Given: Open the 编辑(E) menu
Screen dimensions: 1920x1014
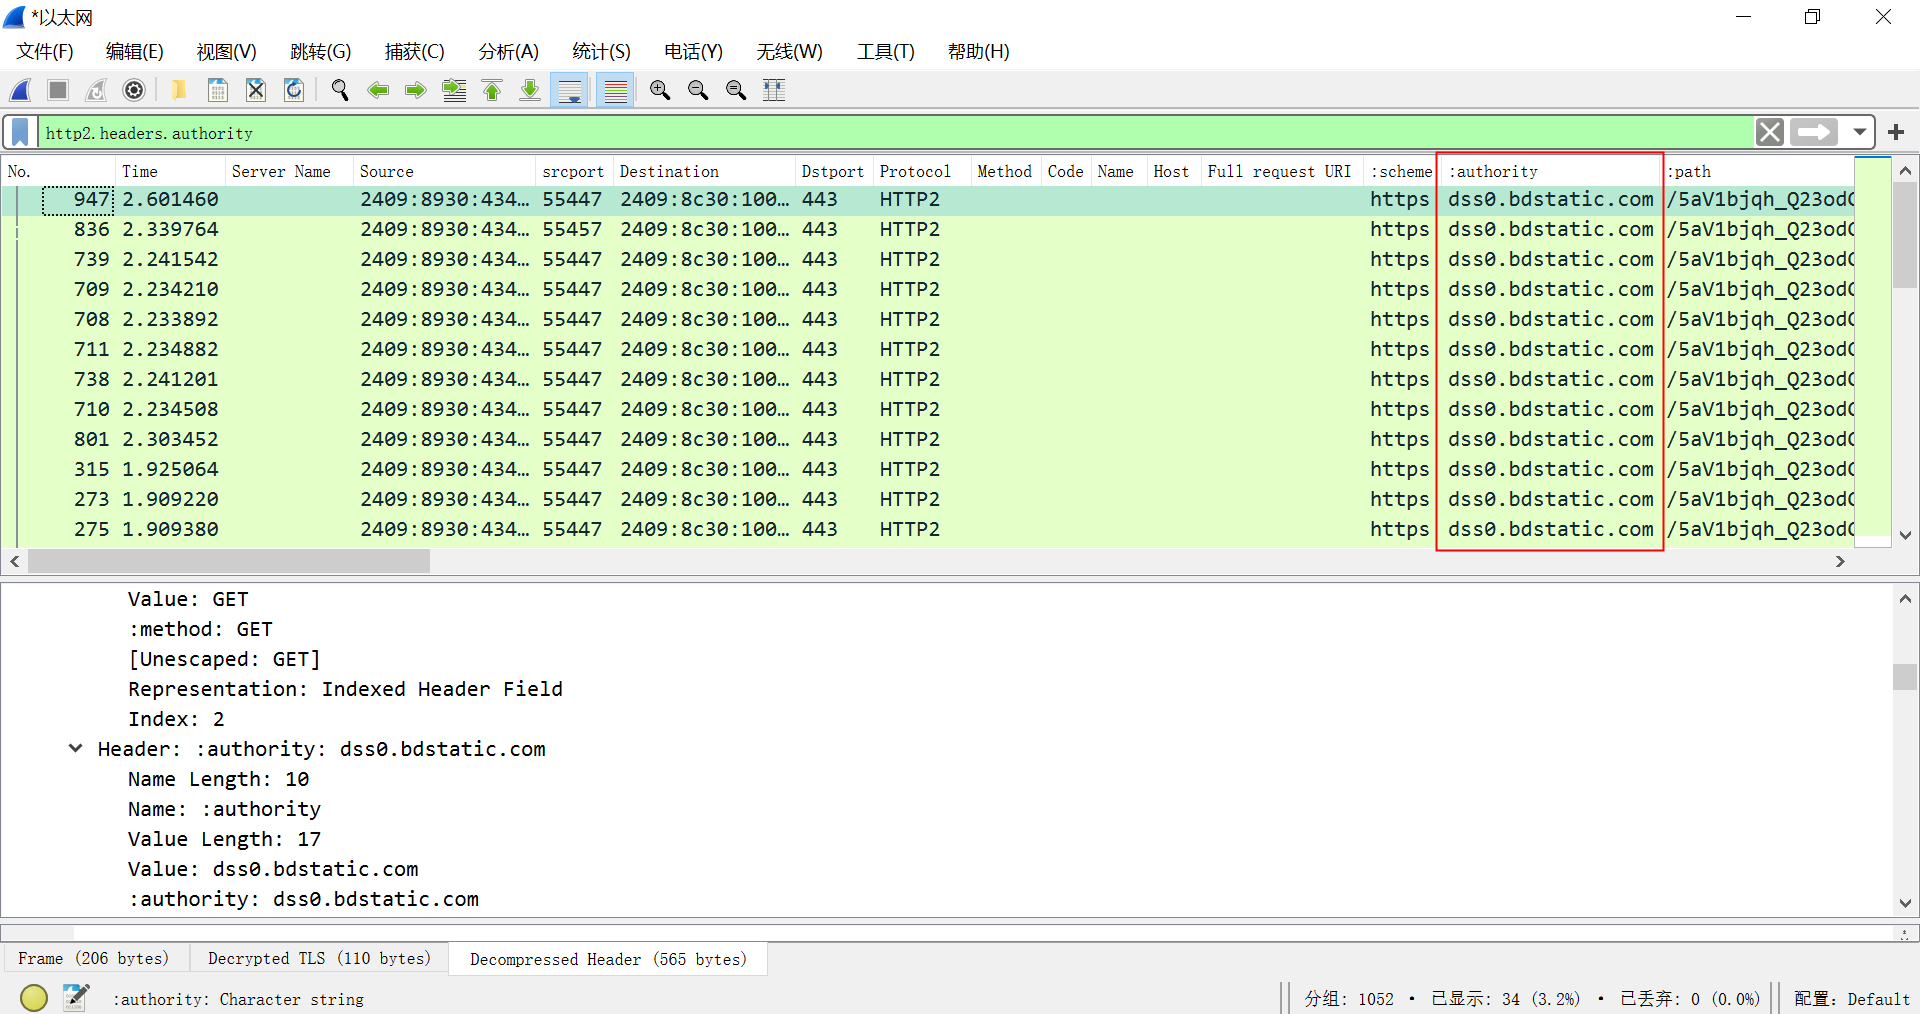Looking at the screenshot, I should pos(135,52).
